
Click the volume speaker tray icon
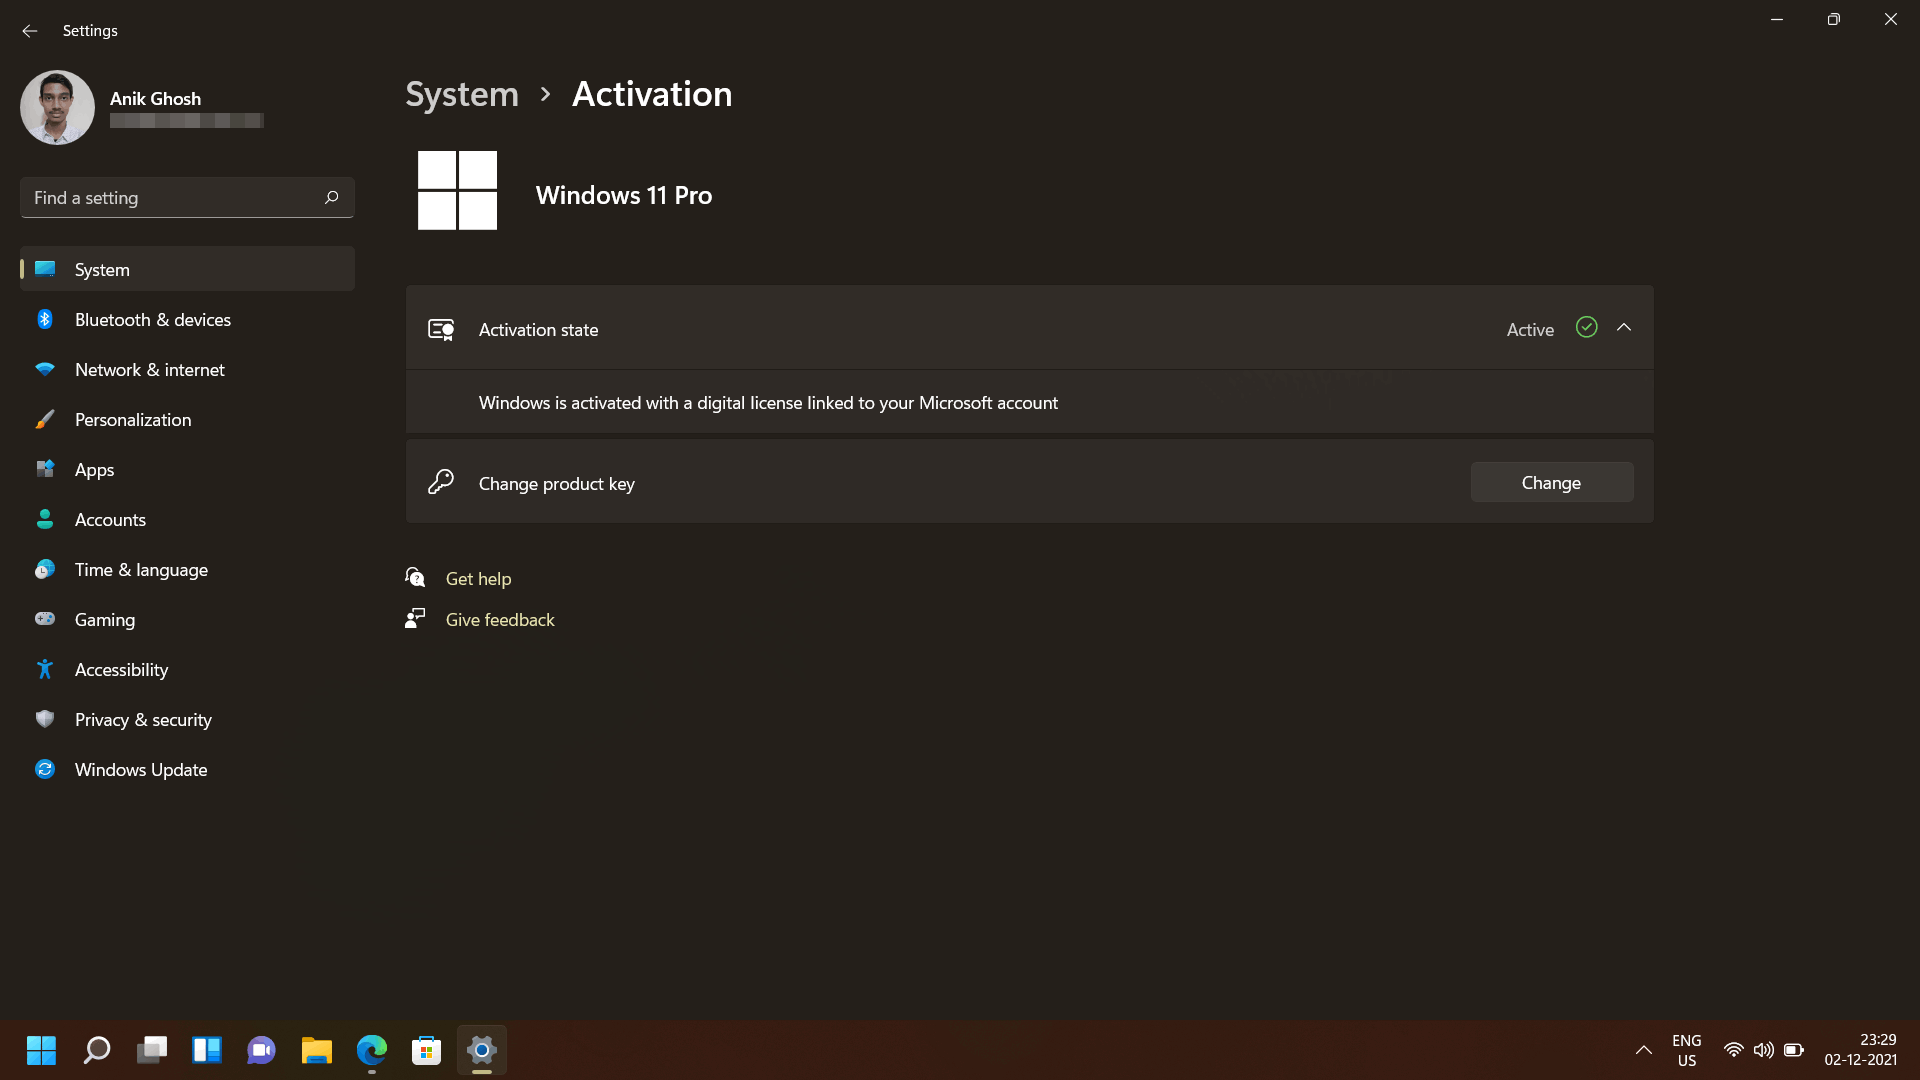1763,1050
